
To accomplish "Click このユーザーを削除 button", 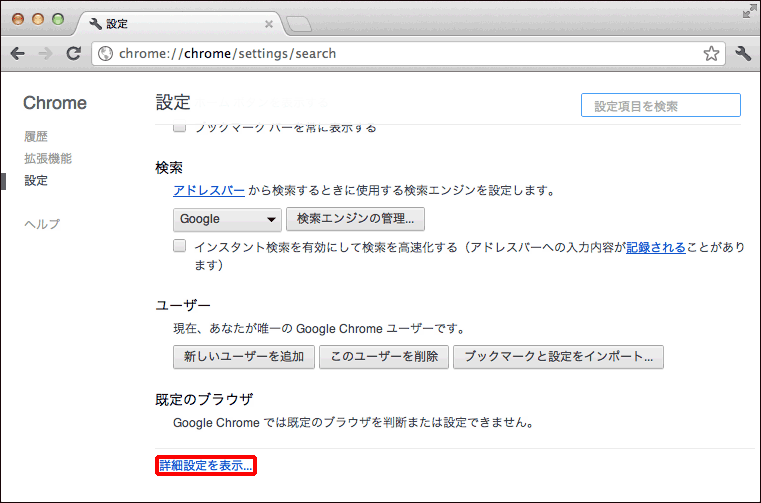I will pos(384,357).
